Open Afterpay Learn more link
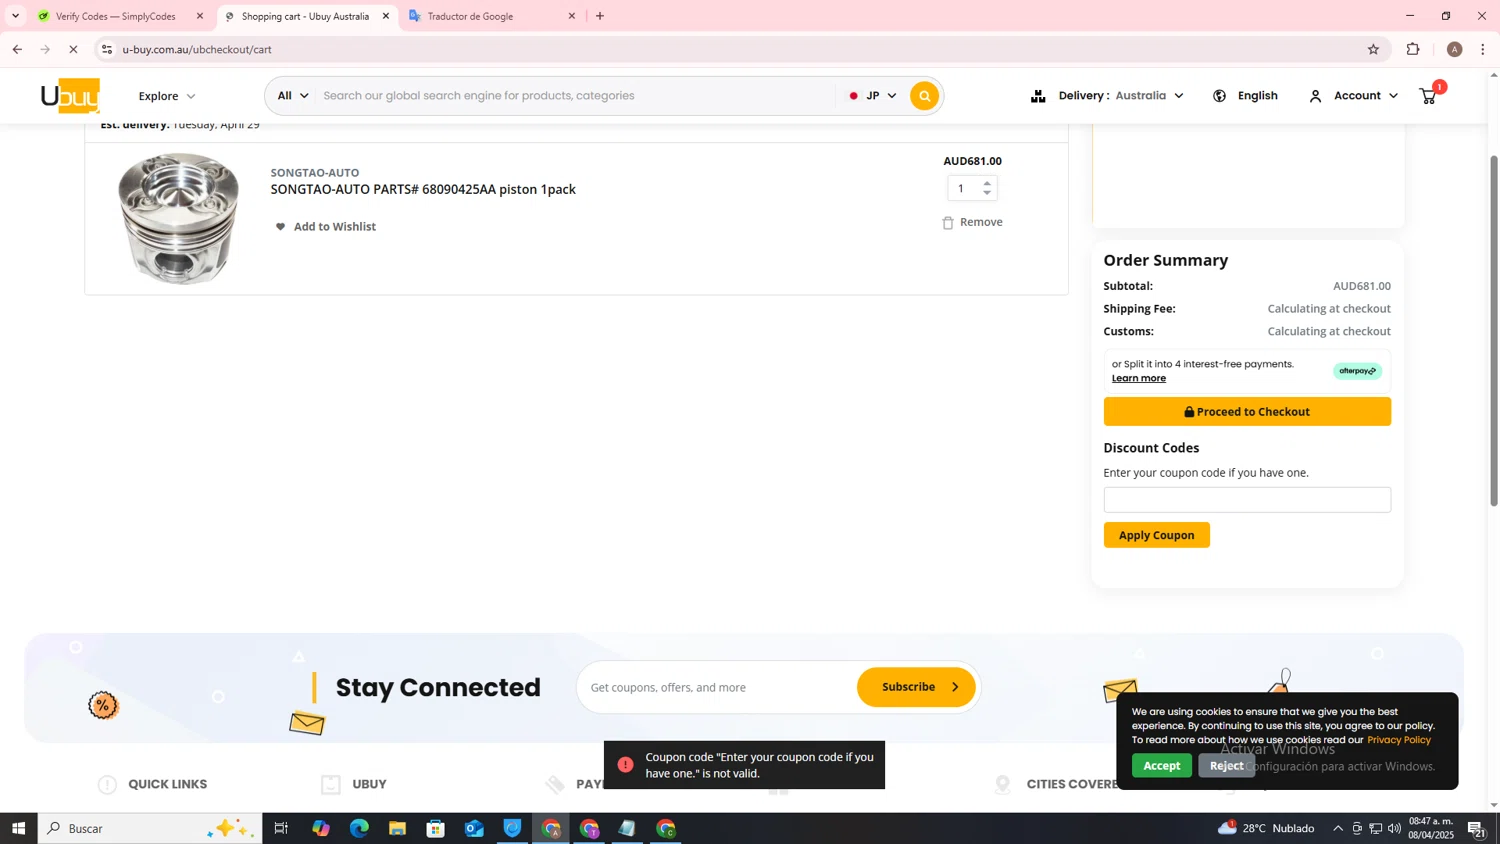This screenshot has height=844, width=1500. 1139,378
